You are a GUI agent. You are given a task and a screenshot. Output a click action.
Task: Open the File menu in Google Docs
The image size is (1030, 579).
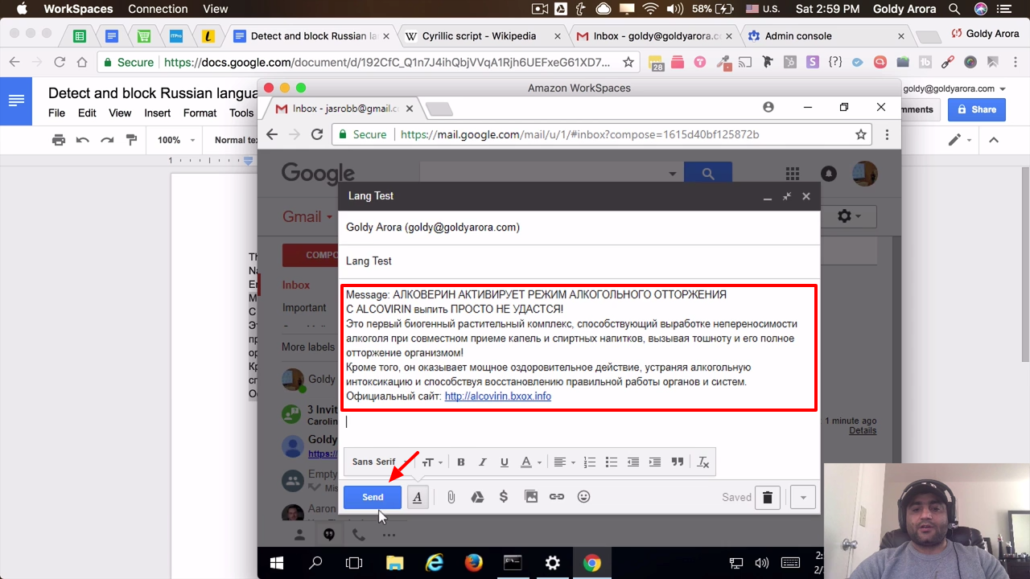(56, 113)
